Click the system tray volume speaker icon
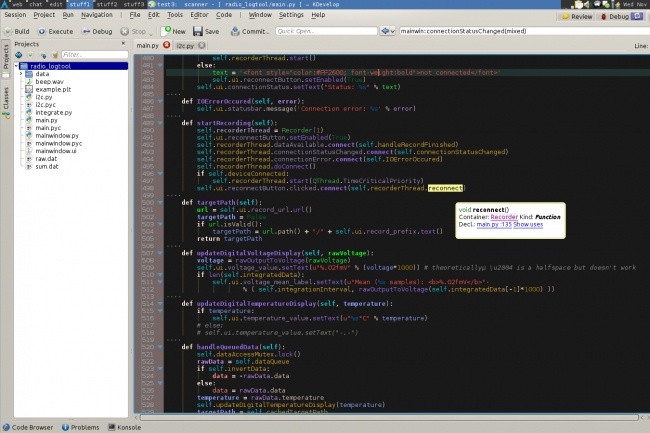Viewport: 650px width, 433px height. coord(587,4)
